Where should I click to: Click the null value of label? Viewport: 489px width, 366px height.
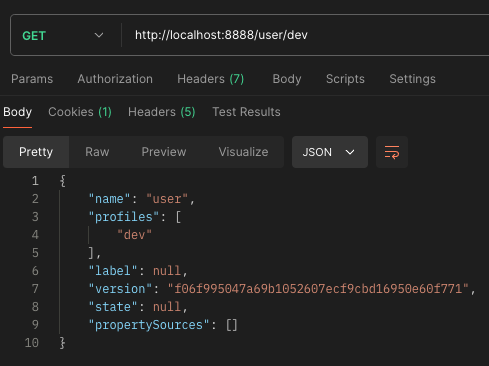click(x=167, y=271)
